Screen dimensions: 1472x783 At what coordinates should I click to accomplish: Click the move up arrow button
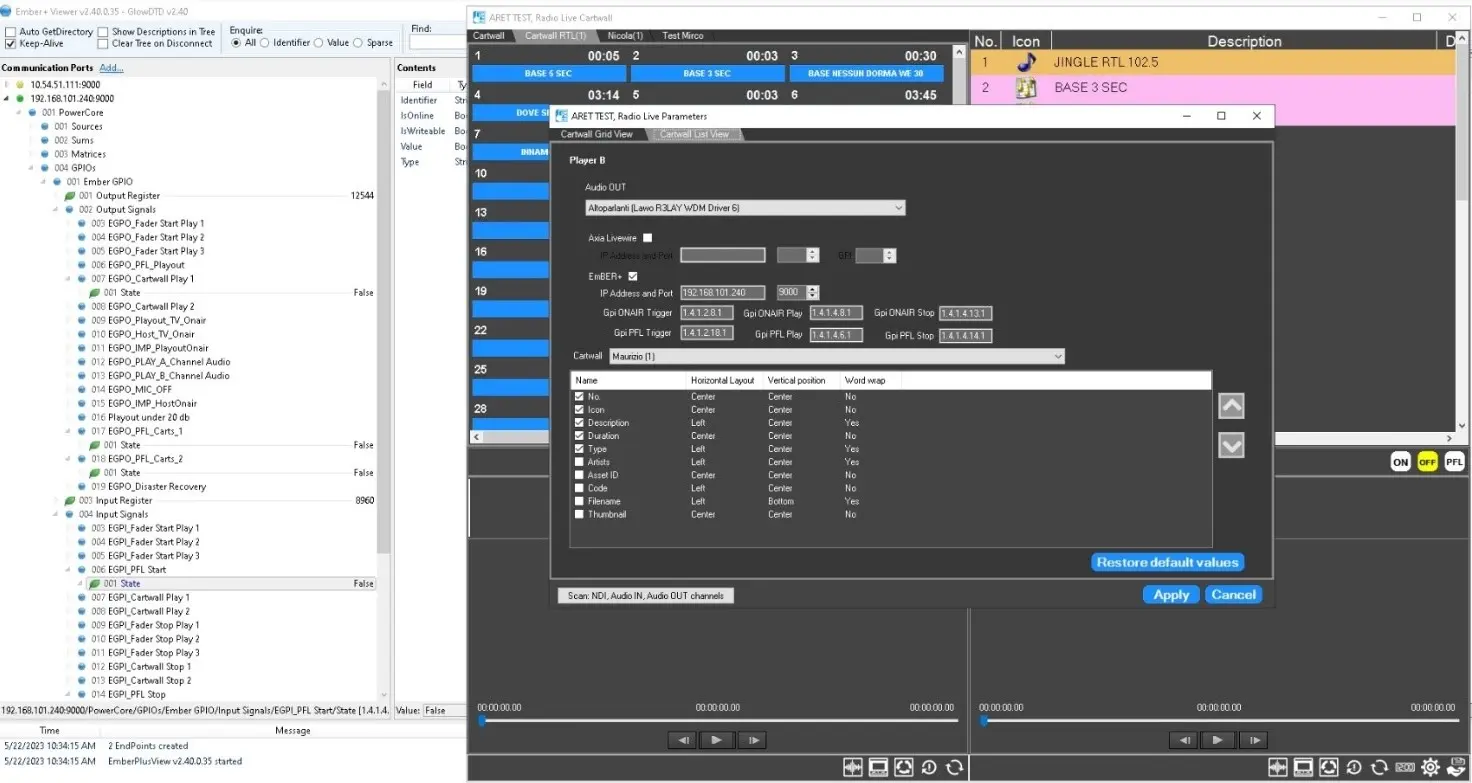pyautogui.click(x=1231, y=406)
